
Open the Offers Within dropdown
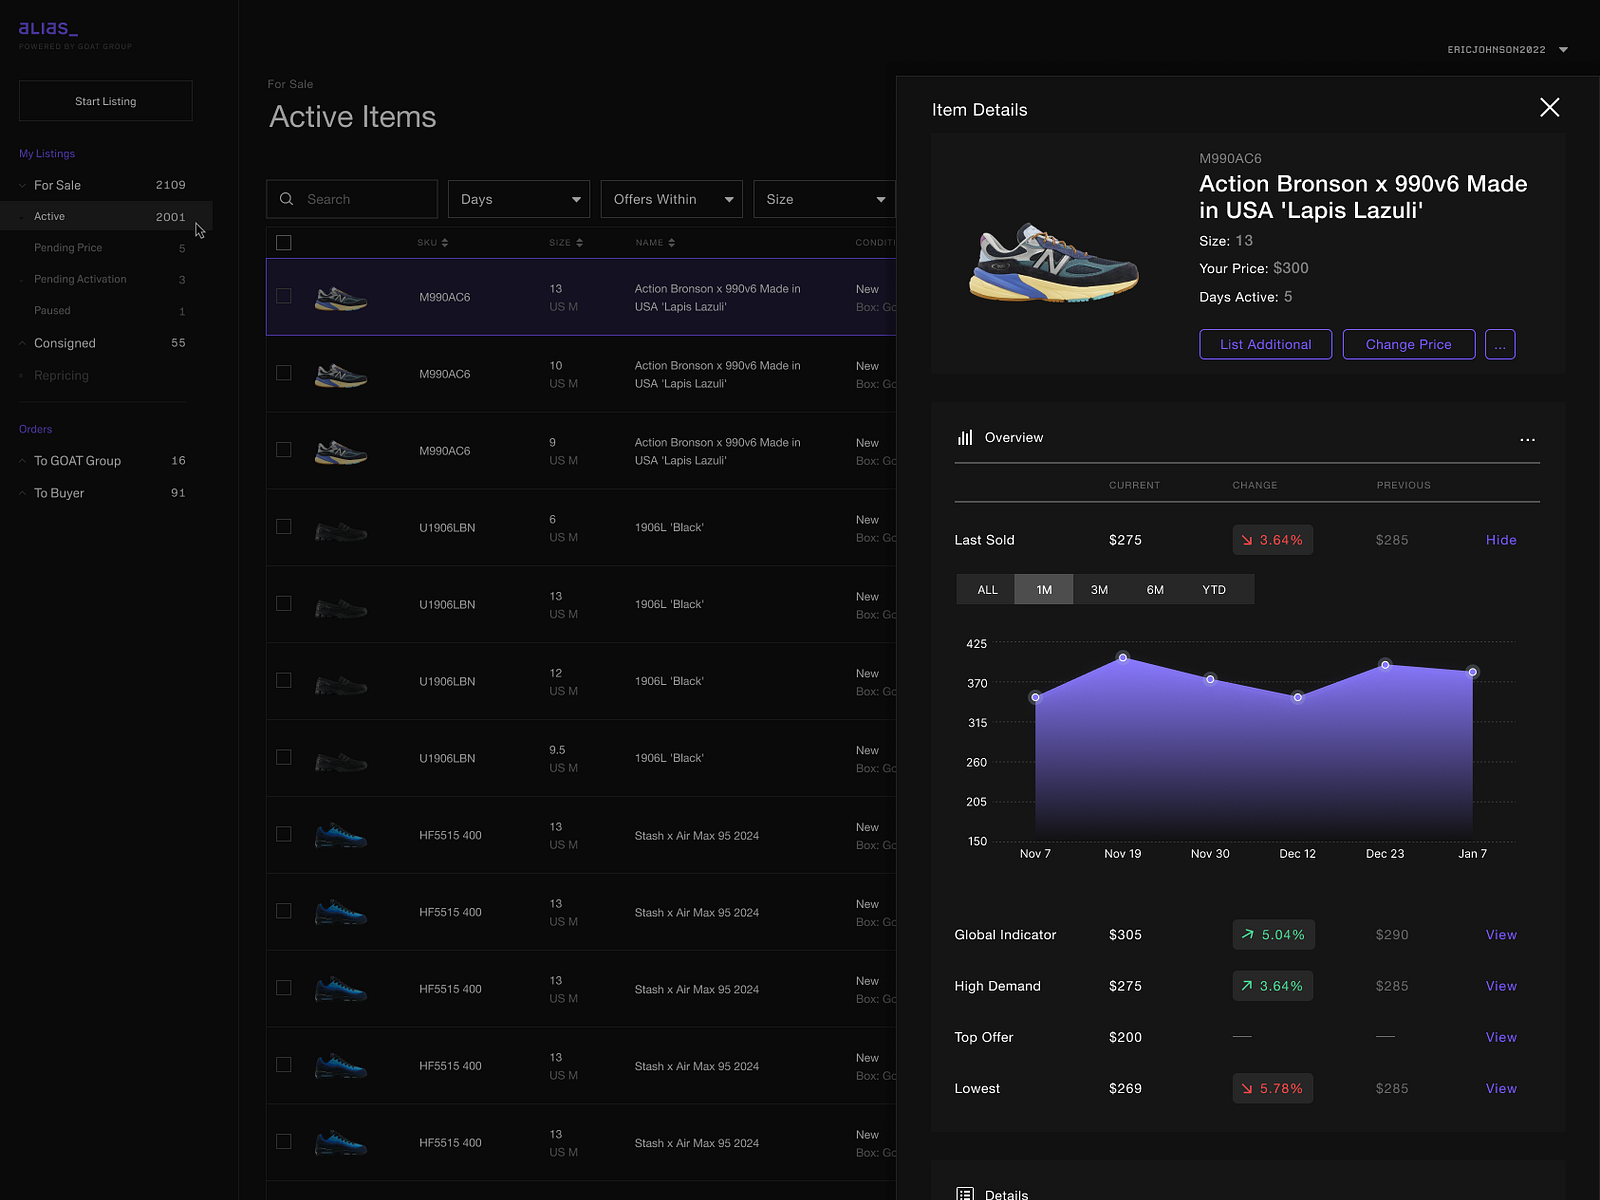pos(671,199)
